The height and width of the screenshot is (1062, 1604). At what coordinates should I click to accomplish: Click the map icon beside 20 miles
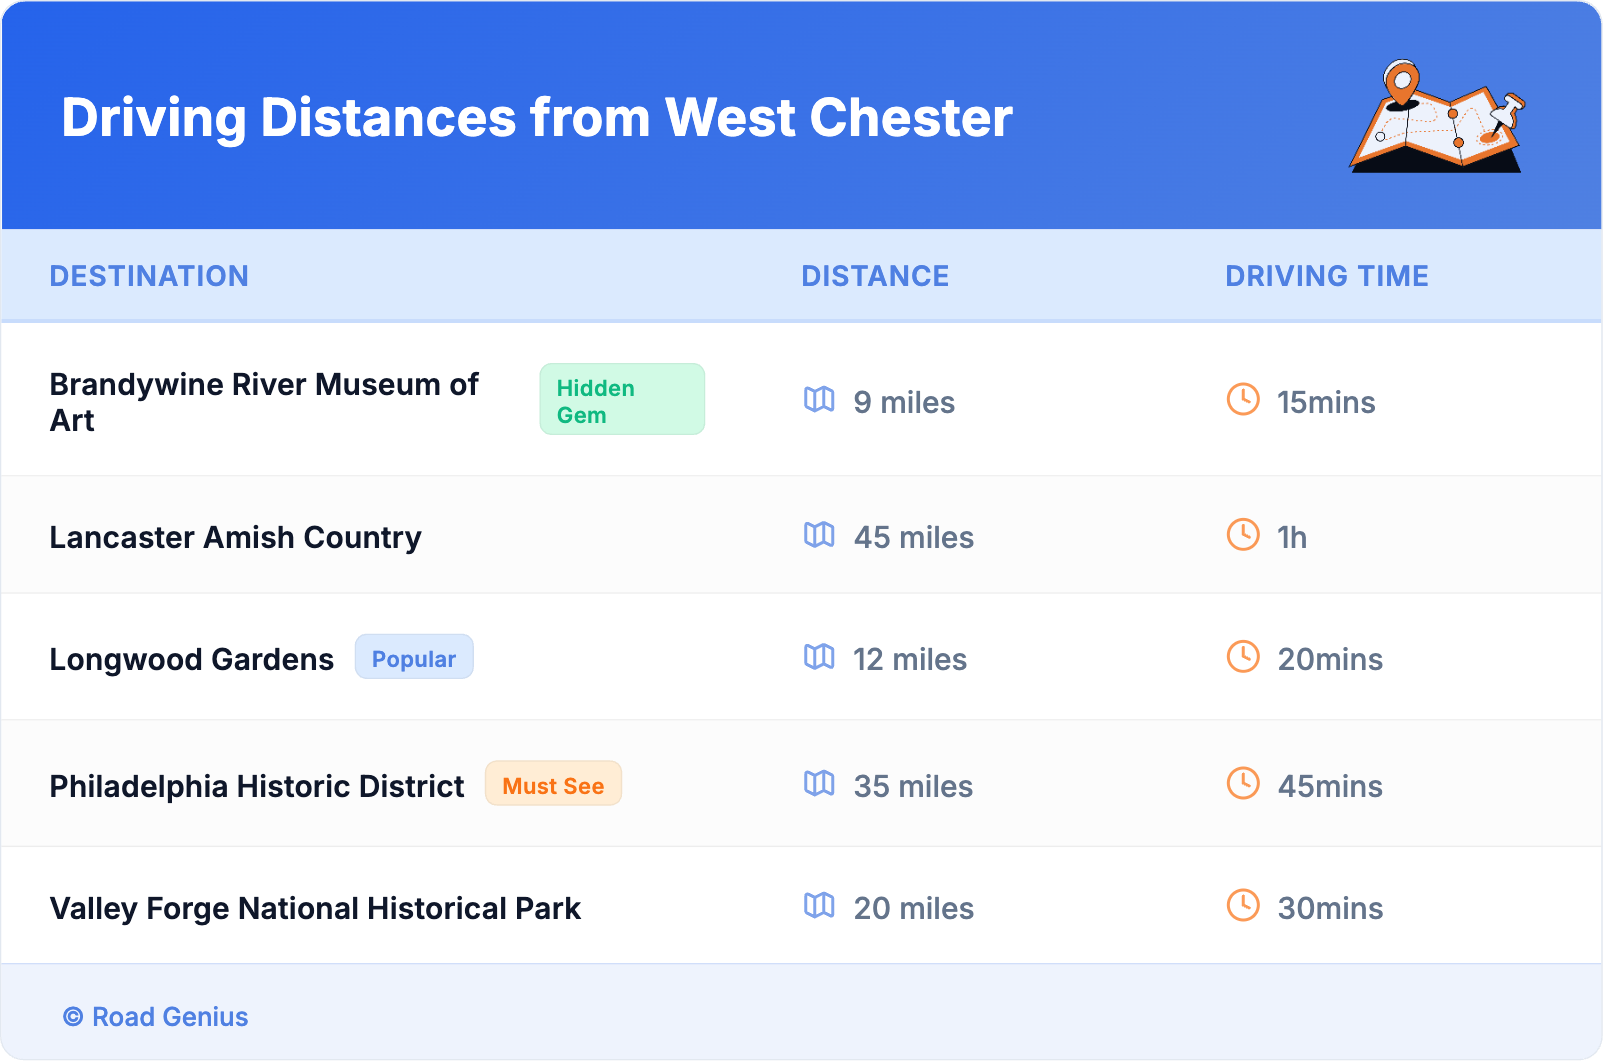(x=819, y=906)
